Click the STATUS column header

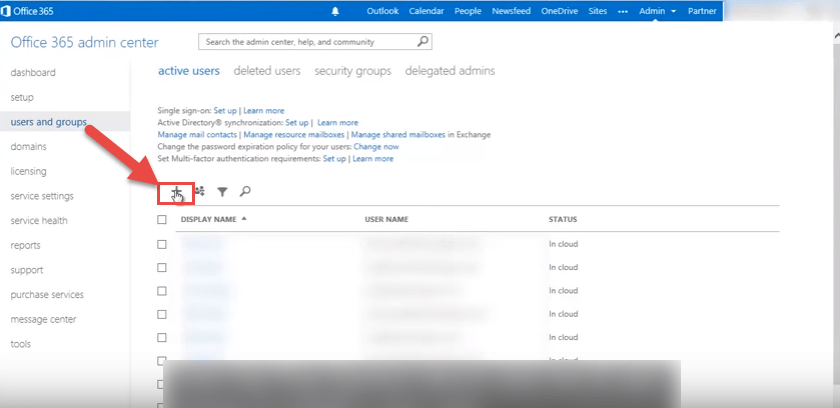pos(562,220)
